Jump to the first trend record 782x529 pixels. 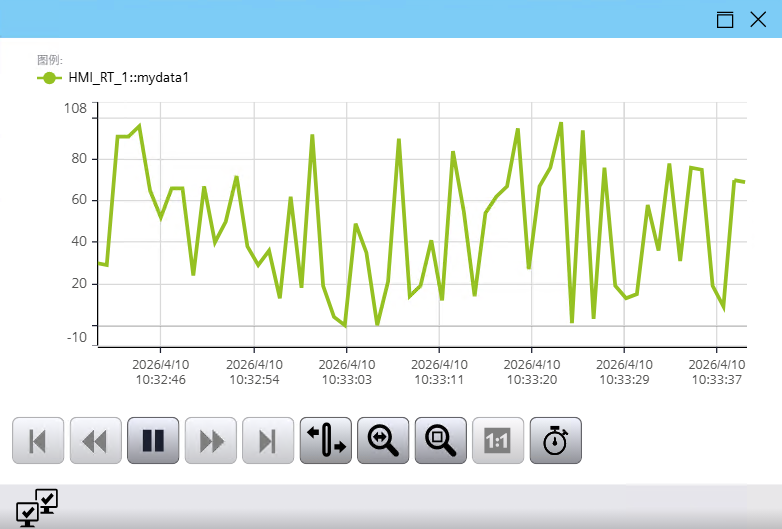pyautogui.click(x=38, y=441)
